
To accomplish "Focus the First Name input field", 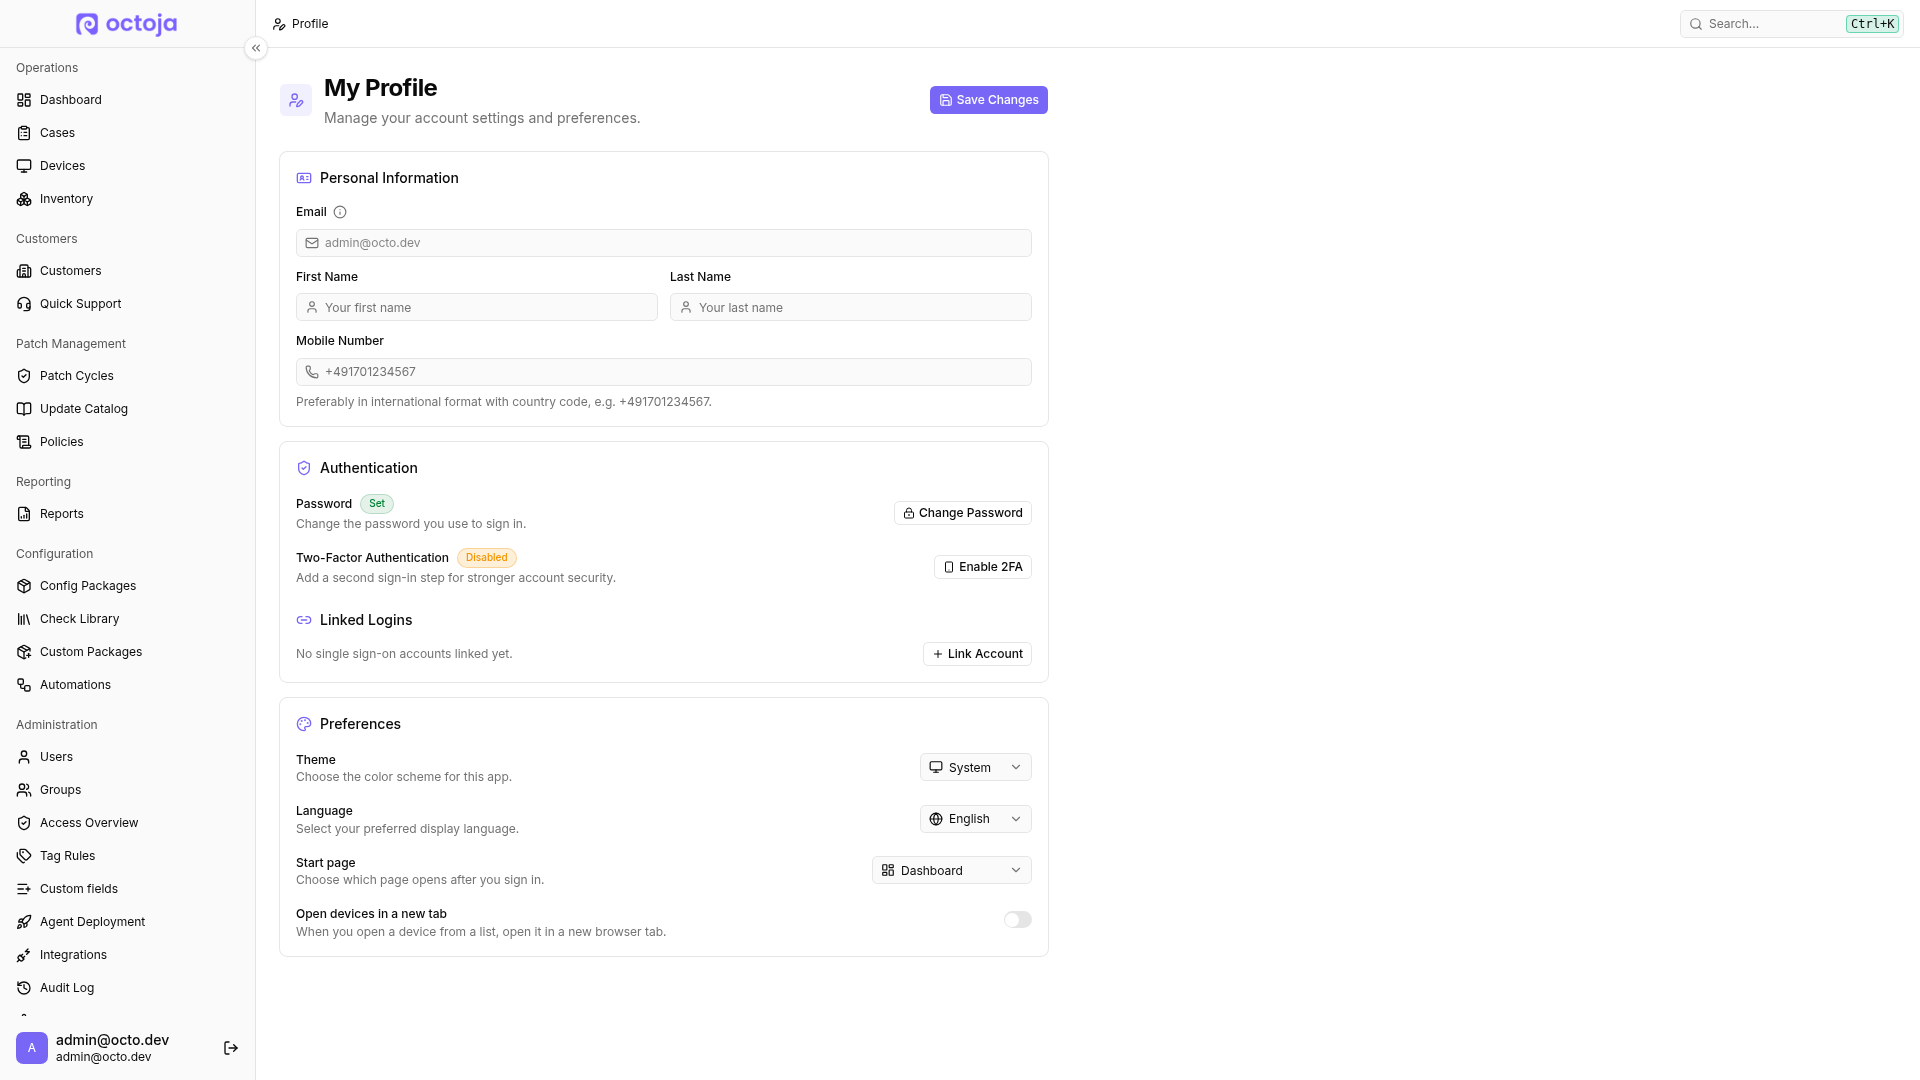I will coord(477,307).
